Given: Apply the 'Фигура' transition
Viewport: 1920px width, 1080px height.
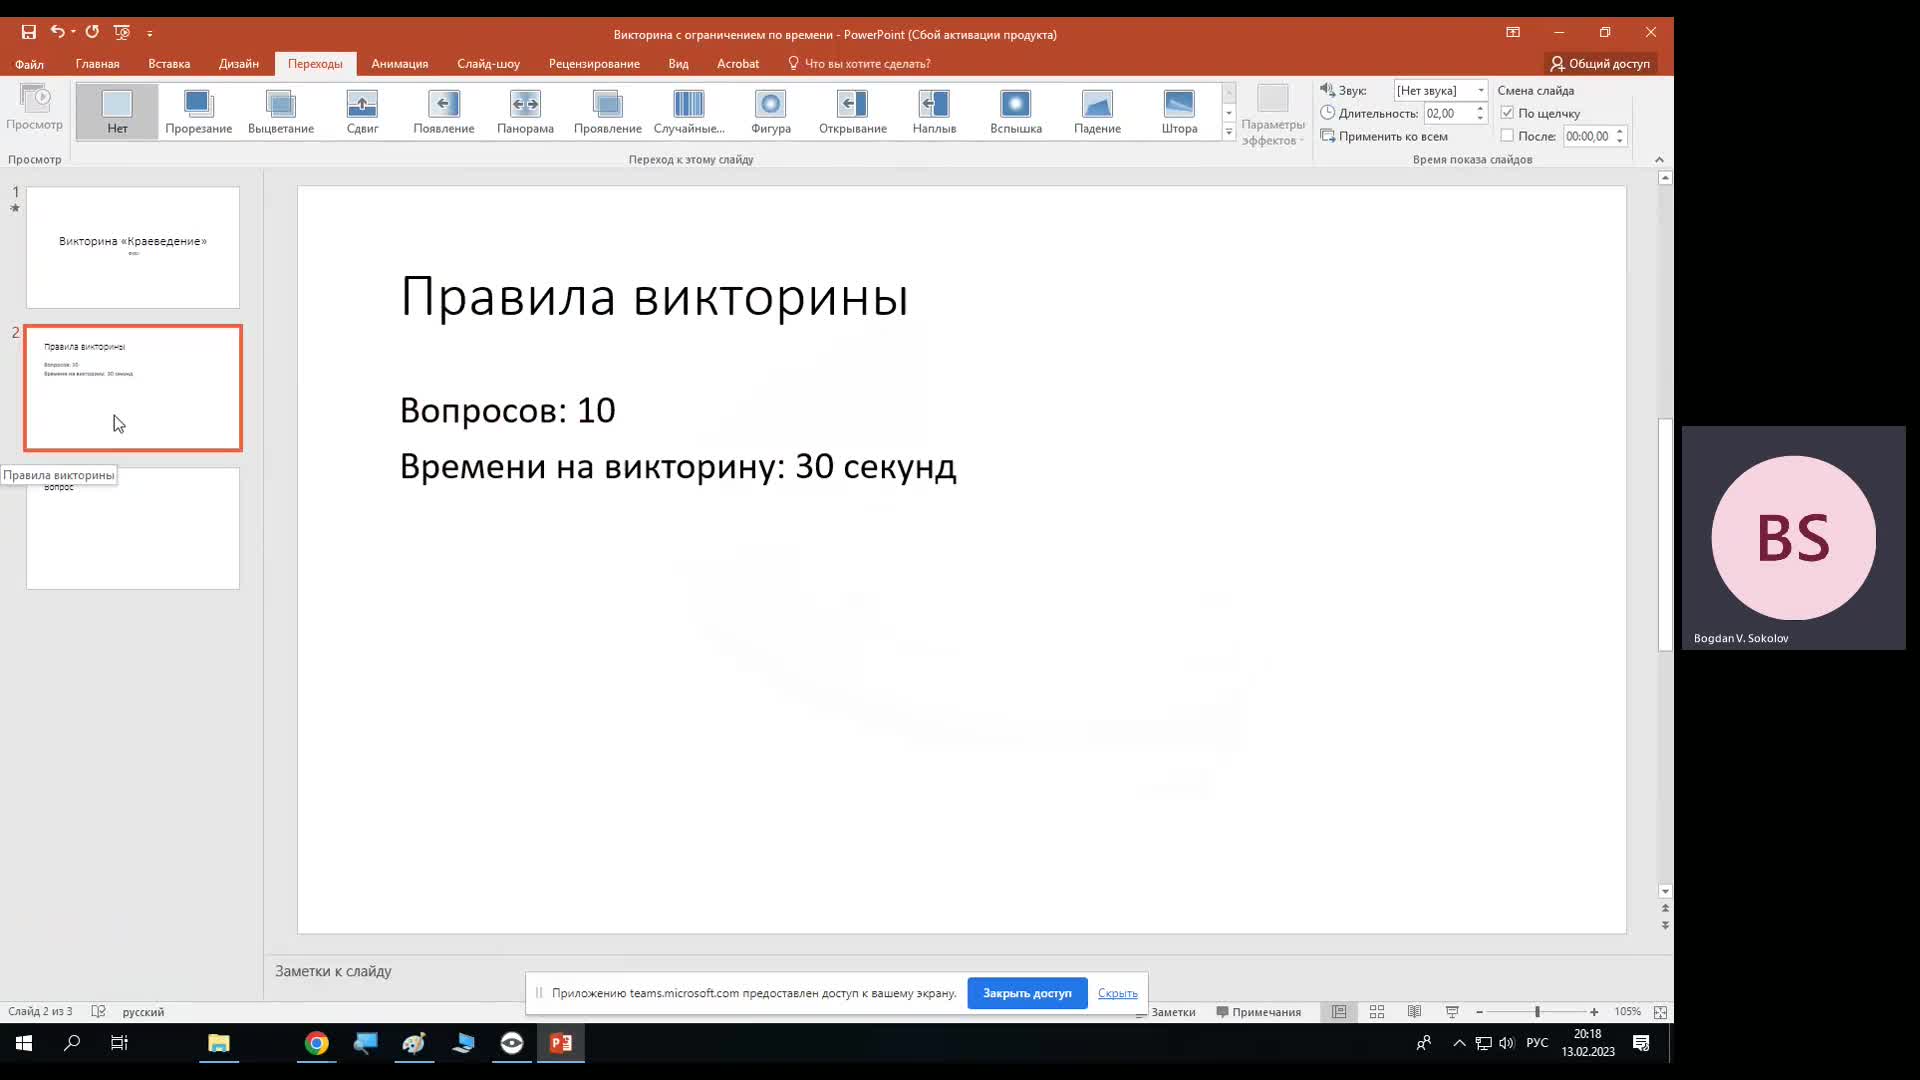Looking at the screenshot, I should tap(771, 111).
